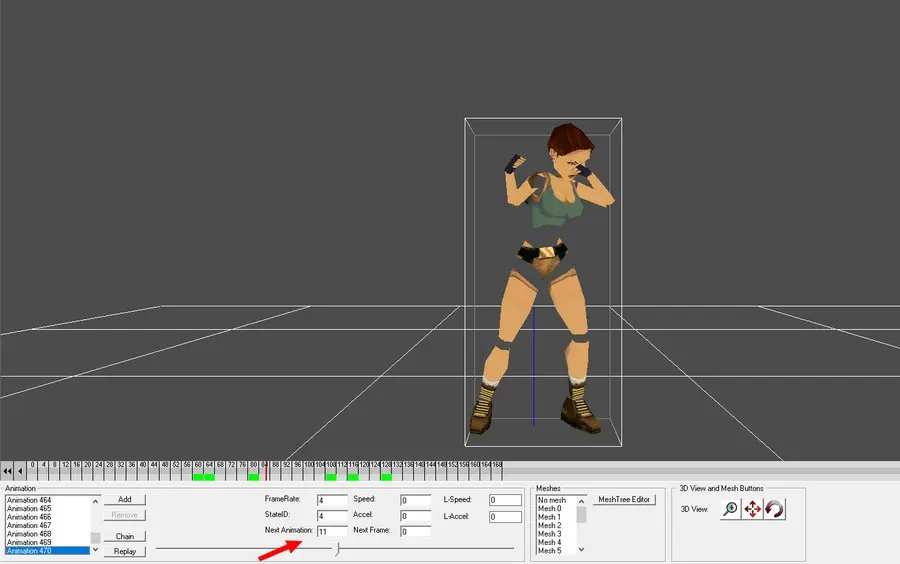The height and width of the screenshot is (564, 900).
Task: Choose Mesh 3 in the Meshes list
Action: tap(550, 534)
